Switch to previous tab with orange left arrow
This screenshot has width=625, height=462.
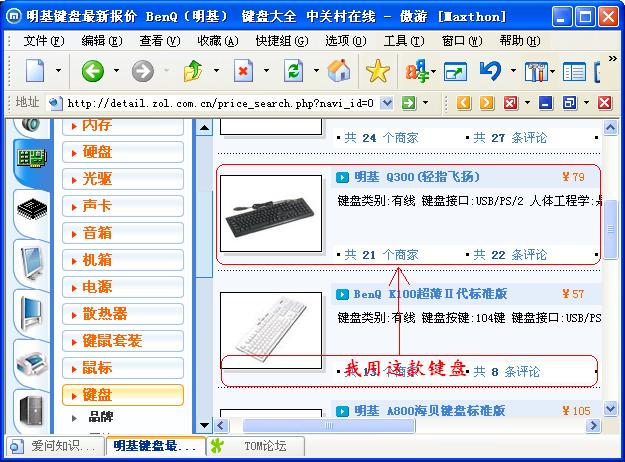click(x=463, y=103)
